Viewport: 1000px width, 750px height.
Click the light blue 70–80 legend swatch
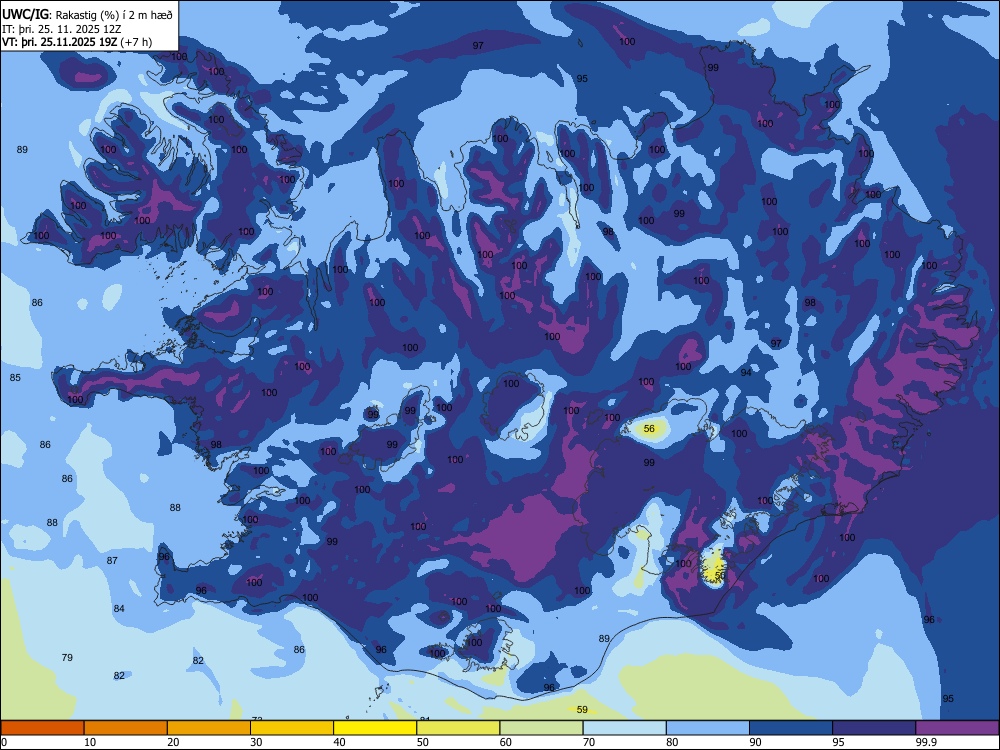625,728
